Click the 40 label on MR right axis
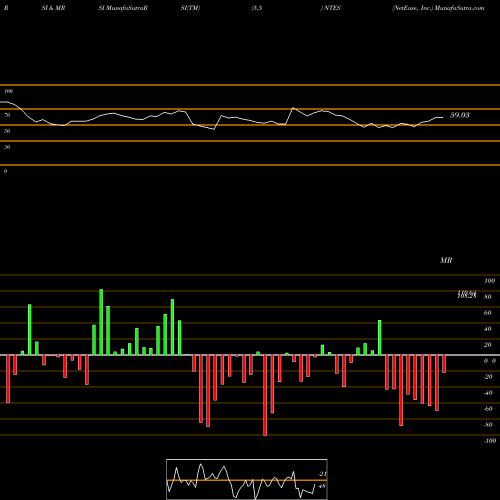500x500 pixels. tap(488, 329)
